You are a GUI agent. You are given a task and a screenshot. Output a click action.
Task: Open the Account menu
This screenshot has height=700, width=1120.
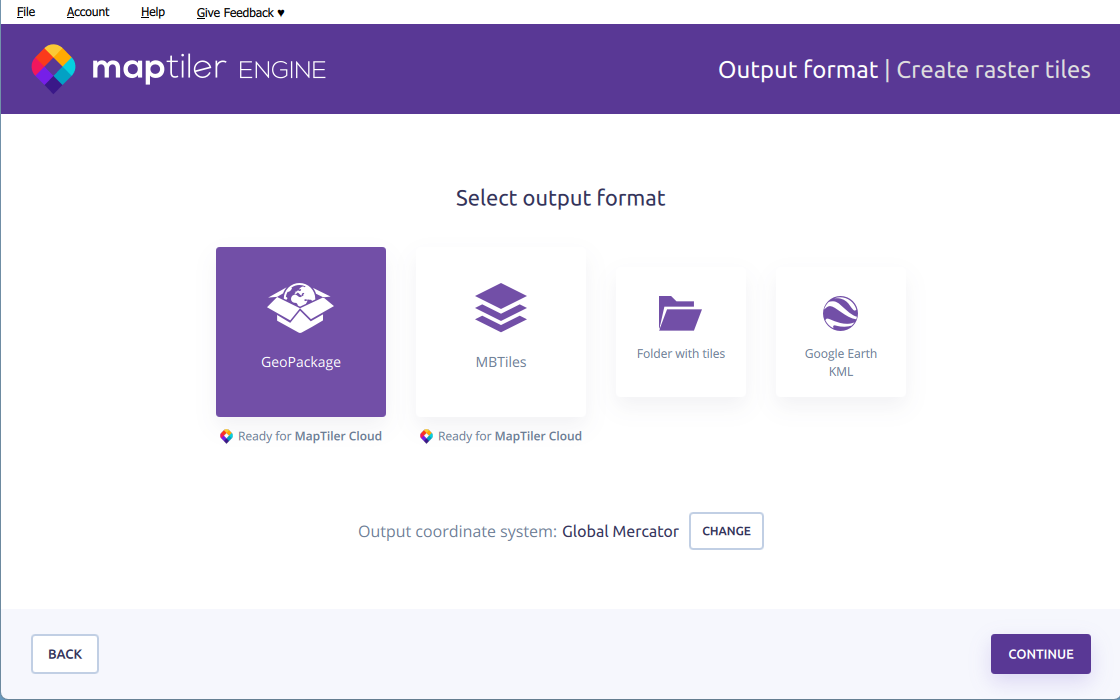(88, 12)
